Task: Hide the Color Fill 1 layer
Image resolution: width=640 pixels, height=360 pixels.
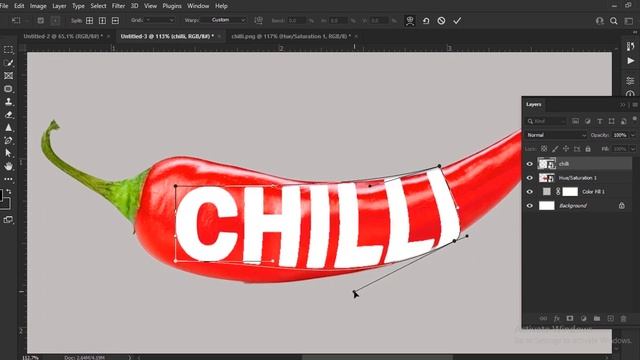Action: pos(529,192)
